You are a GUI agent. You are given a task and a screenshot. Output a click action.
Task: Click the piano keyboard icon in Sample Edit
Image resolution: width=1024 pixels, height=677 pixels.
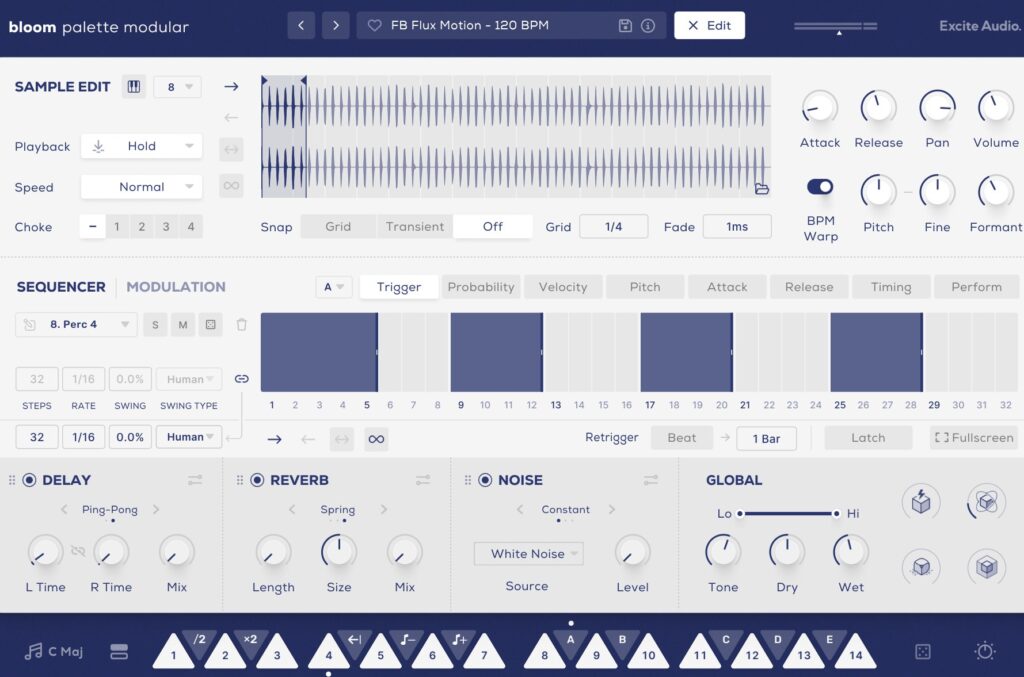133,87
